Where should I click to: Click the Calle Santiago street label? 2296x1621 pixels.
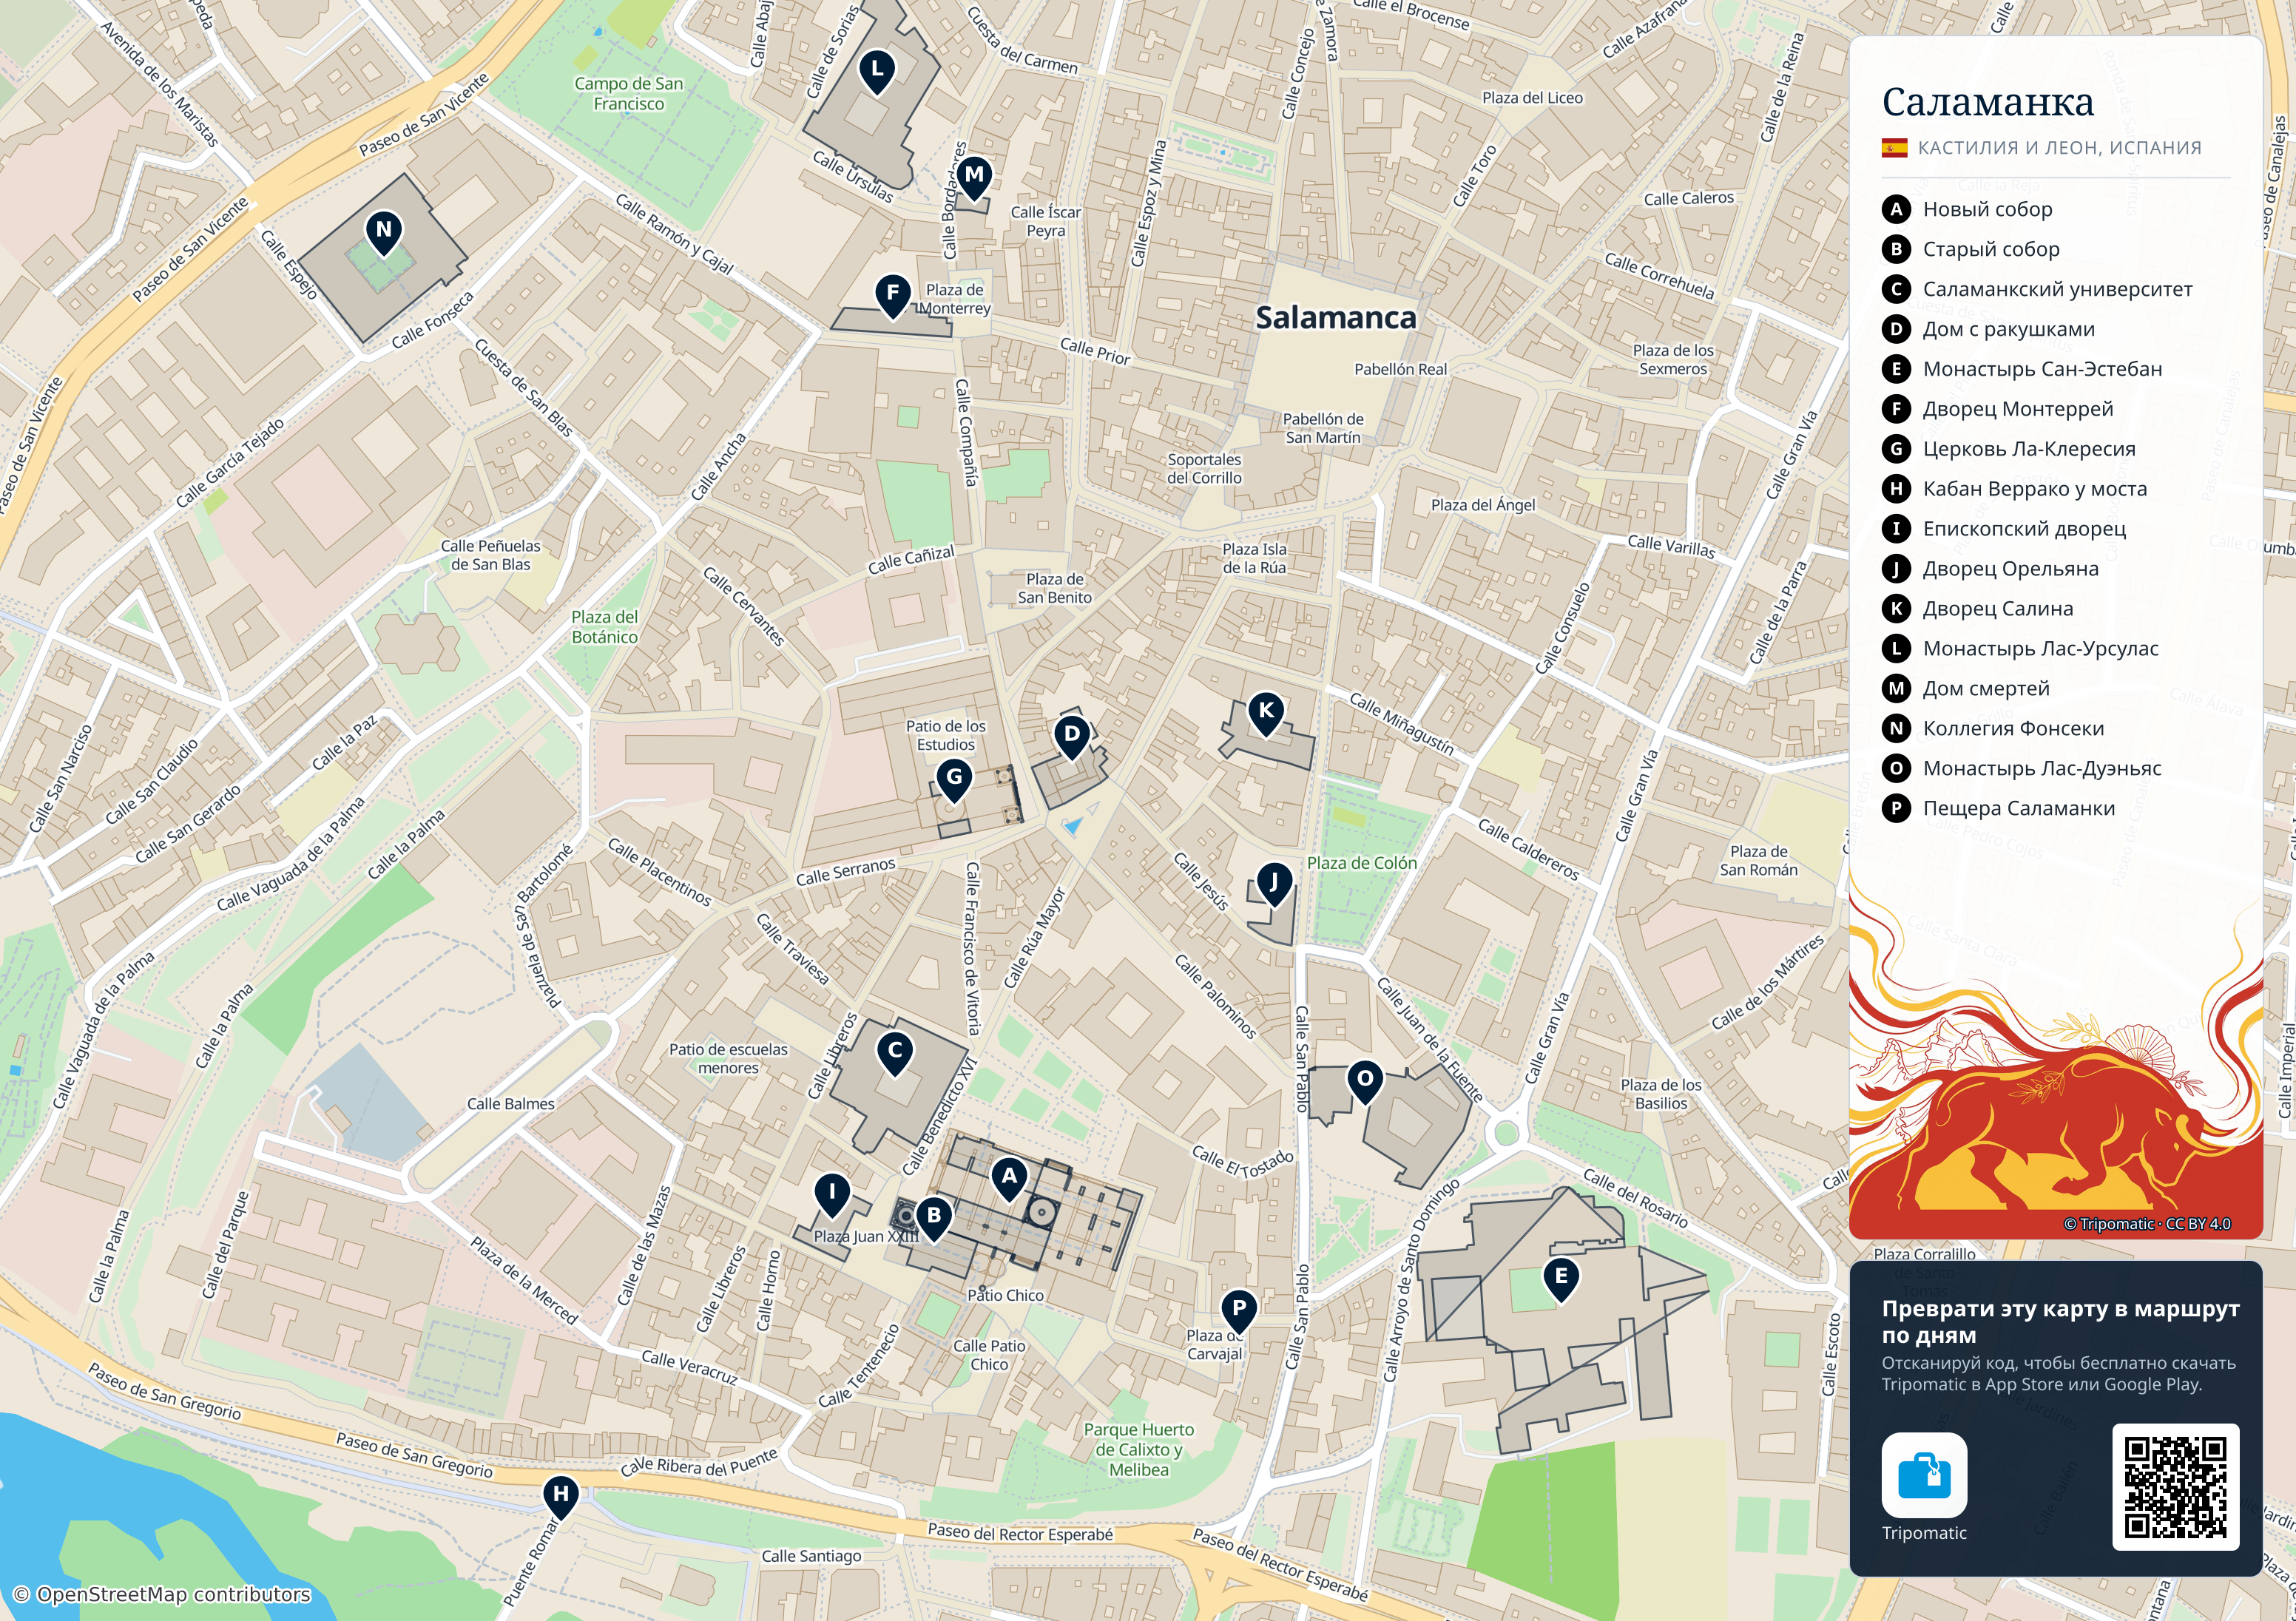[811, 1556]
